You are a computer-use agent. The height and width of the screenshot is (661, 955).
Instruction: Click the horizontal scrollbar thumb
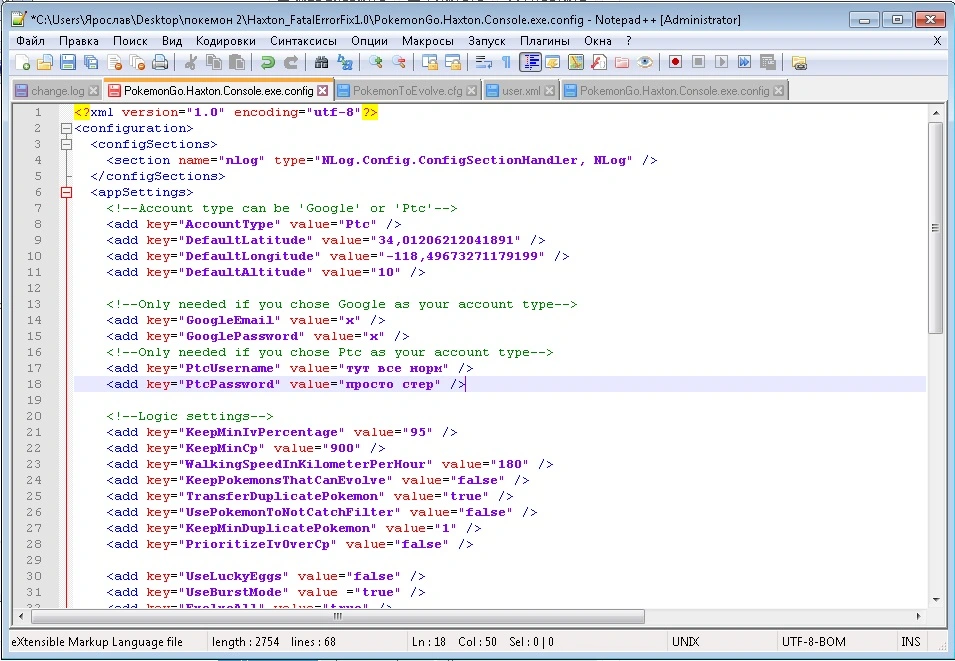(338, 617)
